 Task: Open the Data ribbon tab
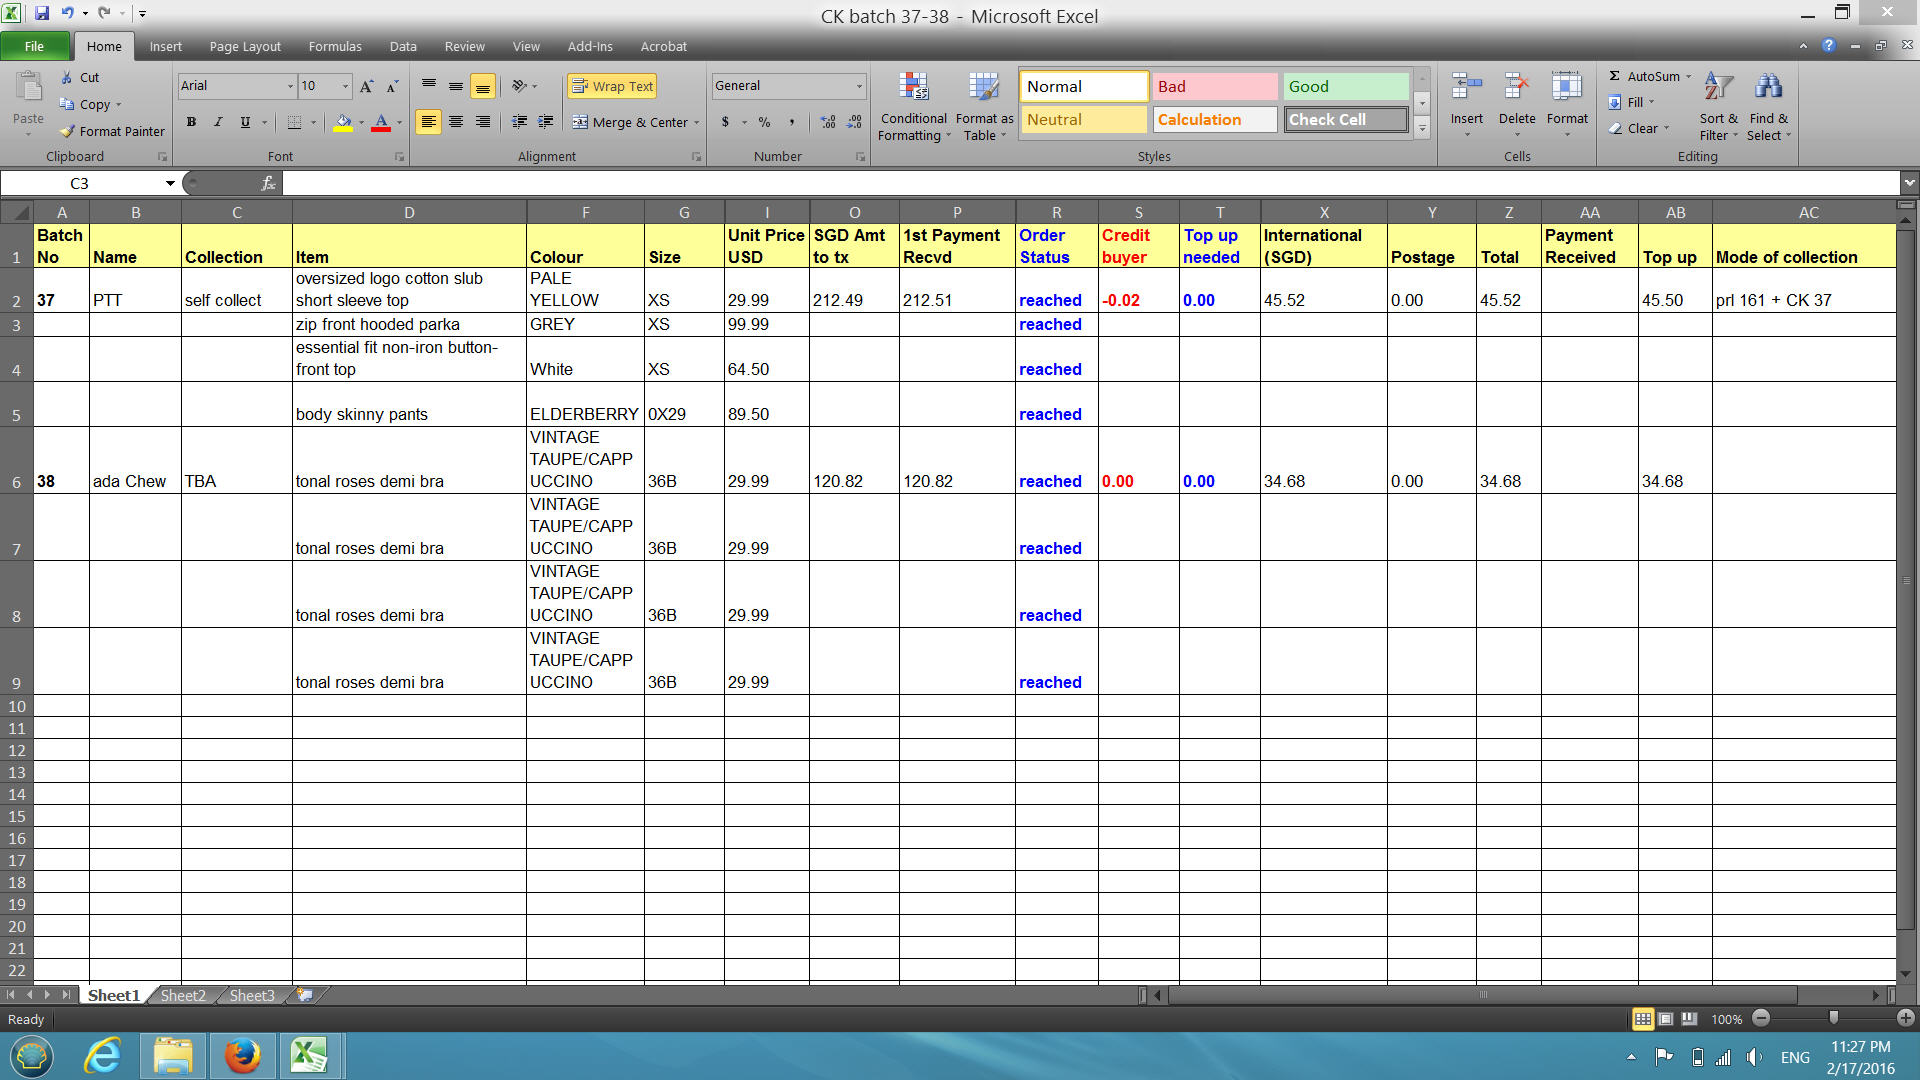(x=403, y=46)
